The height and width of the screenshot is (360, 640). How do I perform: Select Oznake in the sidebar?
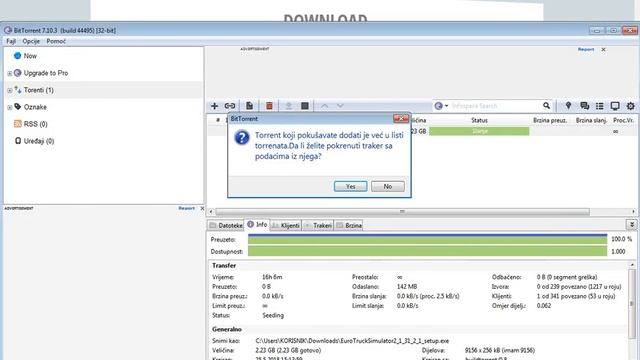(35, 107)
